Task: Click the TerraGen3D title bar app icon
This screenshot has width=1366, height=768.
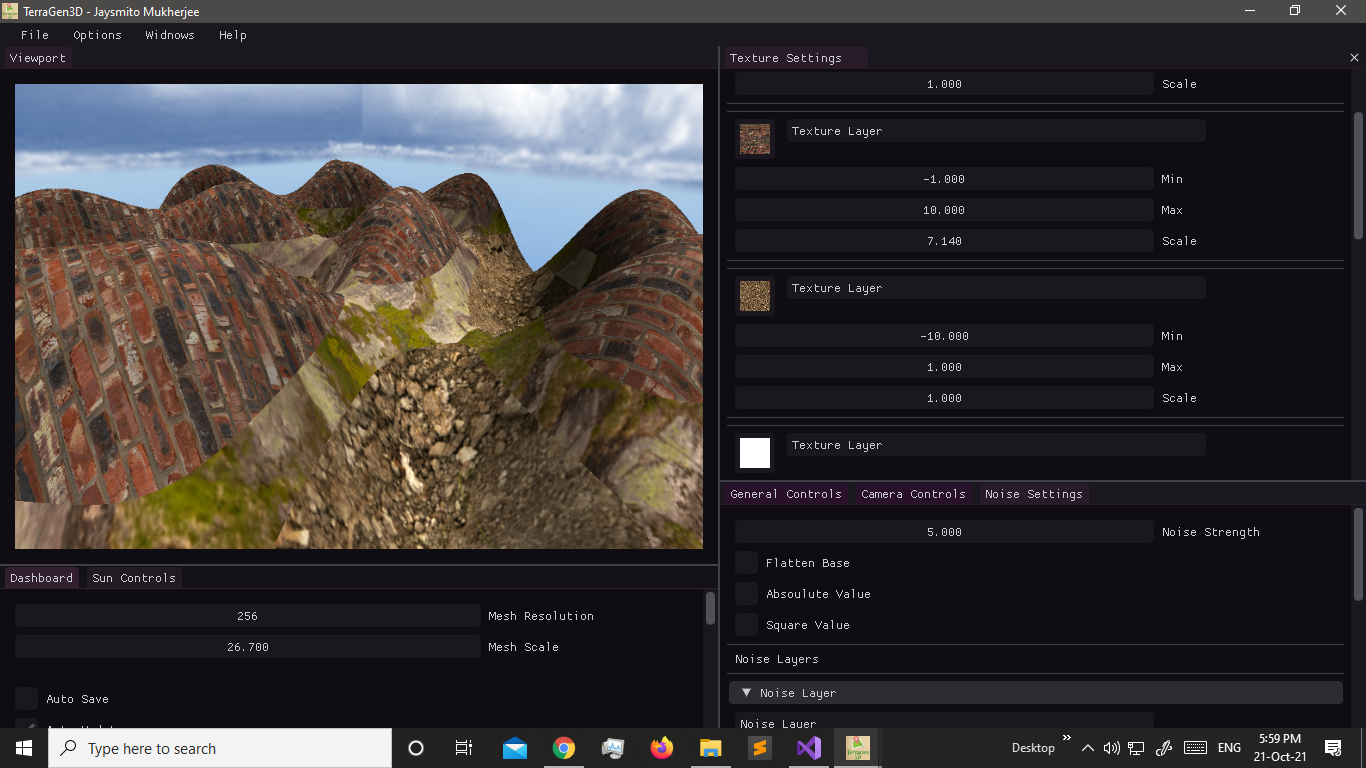Action: (x=11, y=11)
